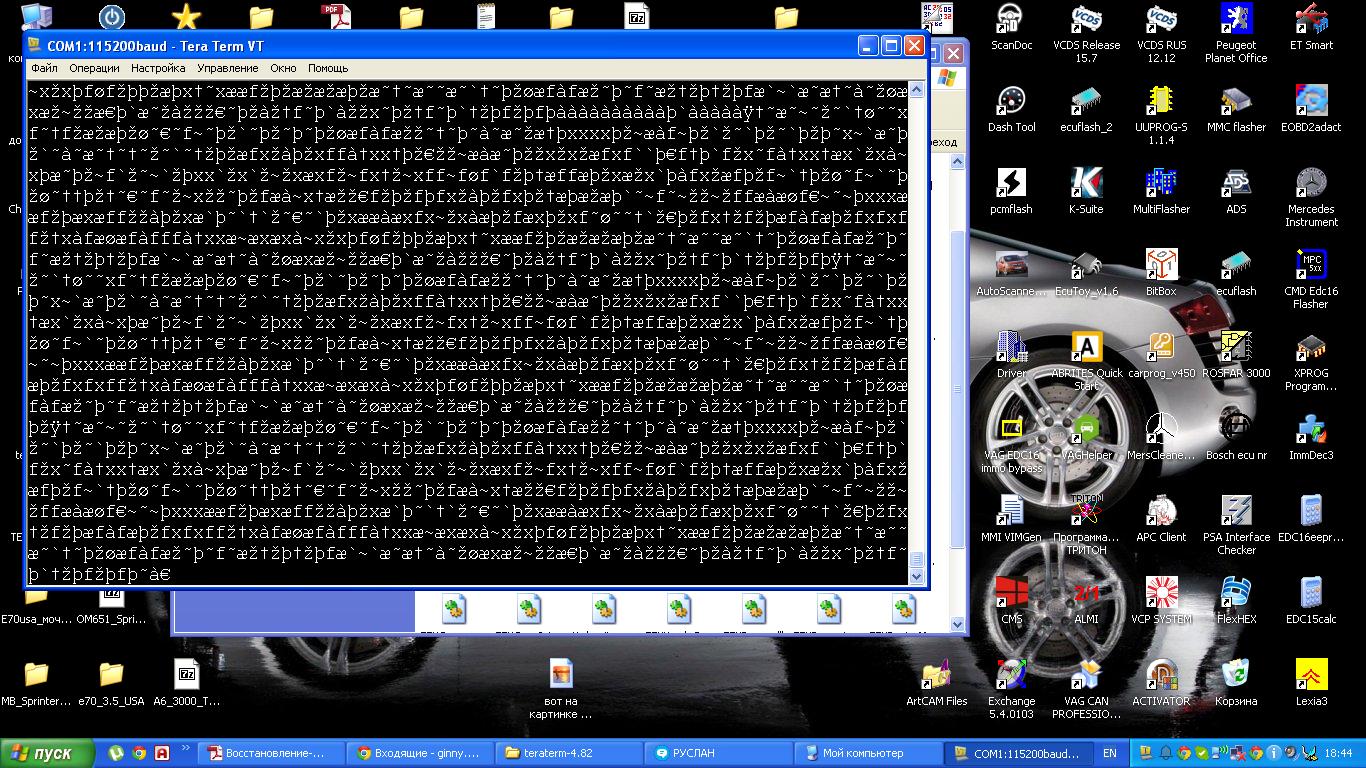
Task: Select the FlexHEX desktop icon
Action: (1236, 593)
